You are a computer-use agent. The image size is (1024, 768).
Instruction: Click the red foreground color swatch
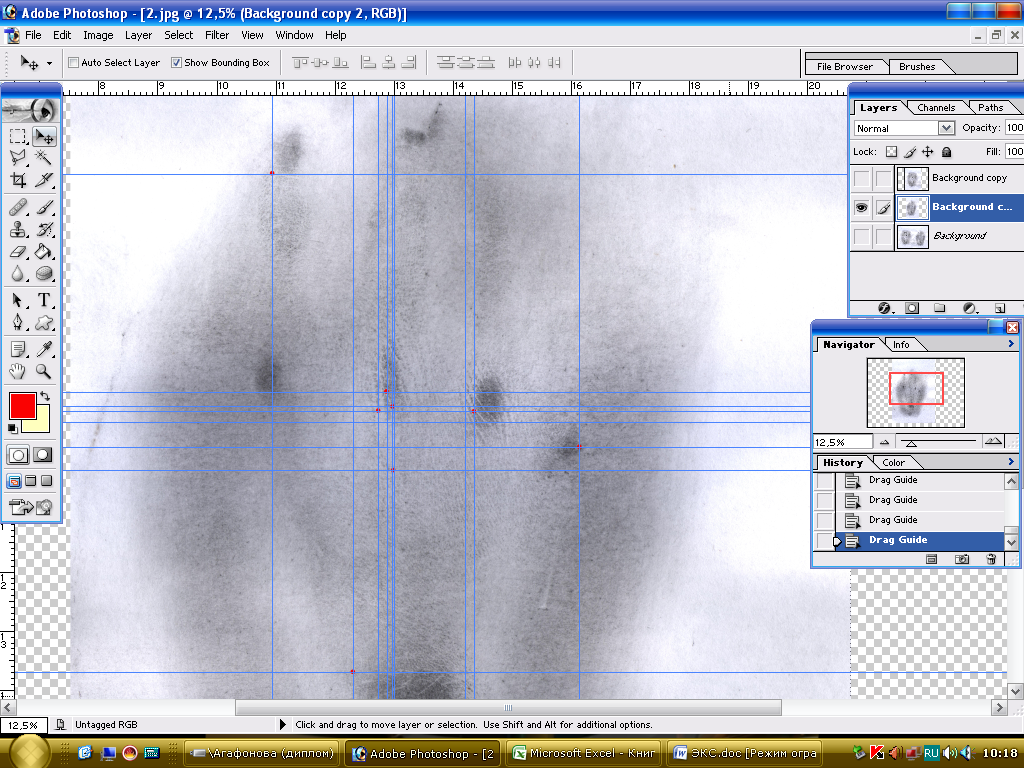[x=22, y=405]
